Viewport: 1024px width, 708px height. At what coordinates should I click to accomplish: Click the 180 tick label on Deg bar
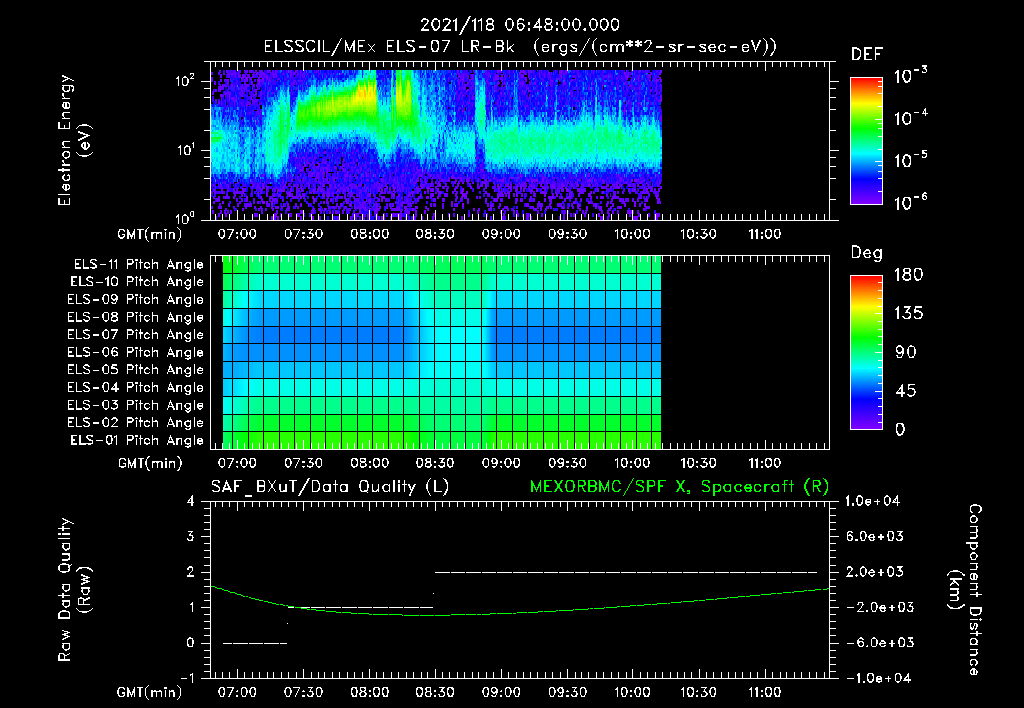[908, 275]
